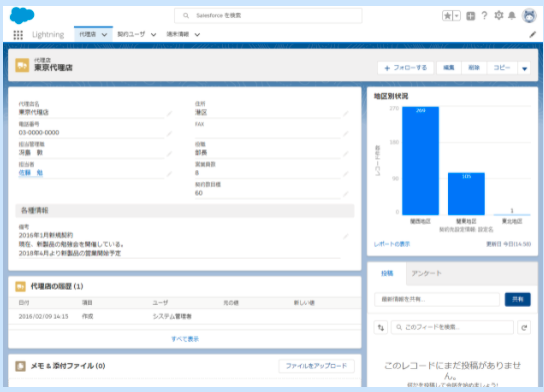Open the user profile avatar
544x392 pixels.
(529, 16)
